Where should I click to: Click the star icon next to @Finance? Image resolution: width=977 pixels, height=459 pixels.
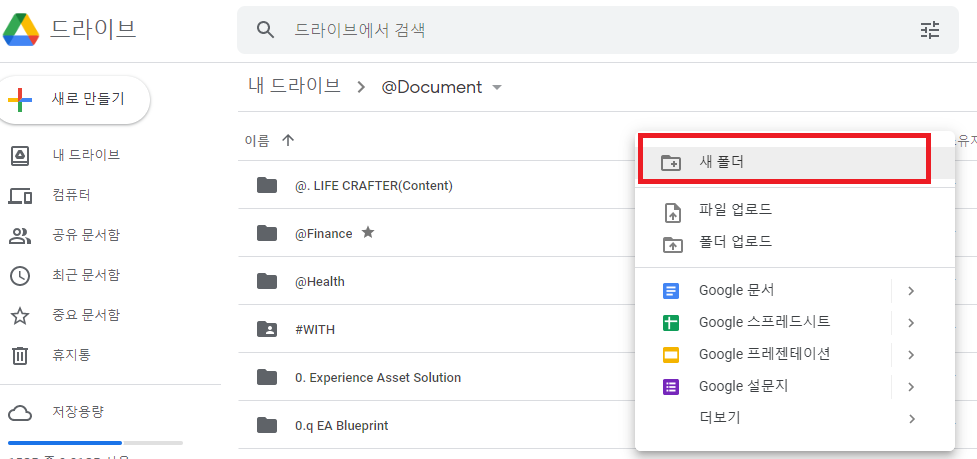point(368,233)
